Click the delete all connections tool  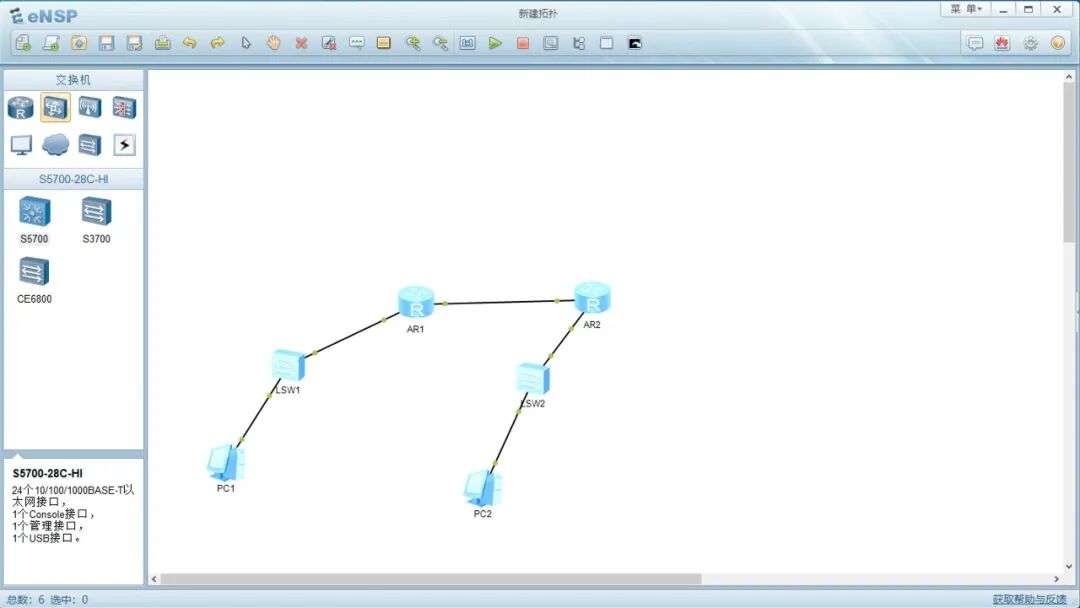click(x=329, y=43)
